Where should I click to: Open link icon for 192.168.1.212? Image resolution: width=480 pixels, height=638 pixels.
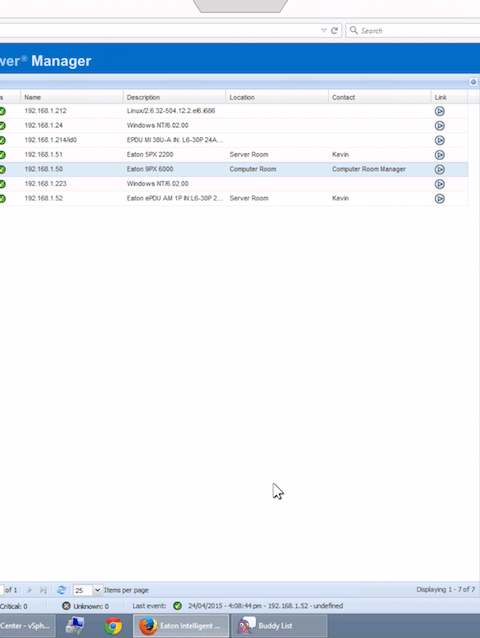point(439,111)
